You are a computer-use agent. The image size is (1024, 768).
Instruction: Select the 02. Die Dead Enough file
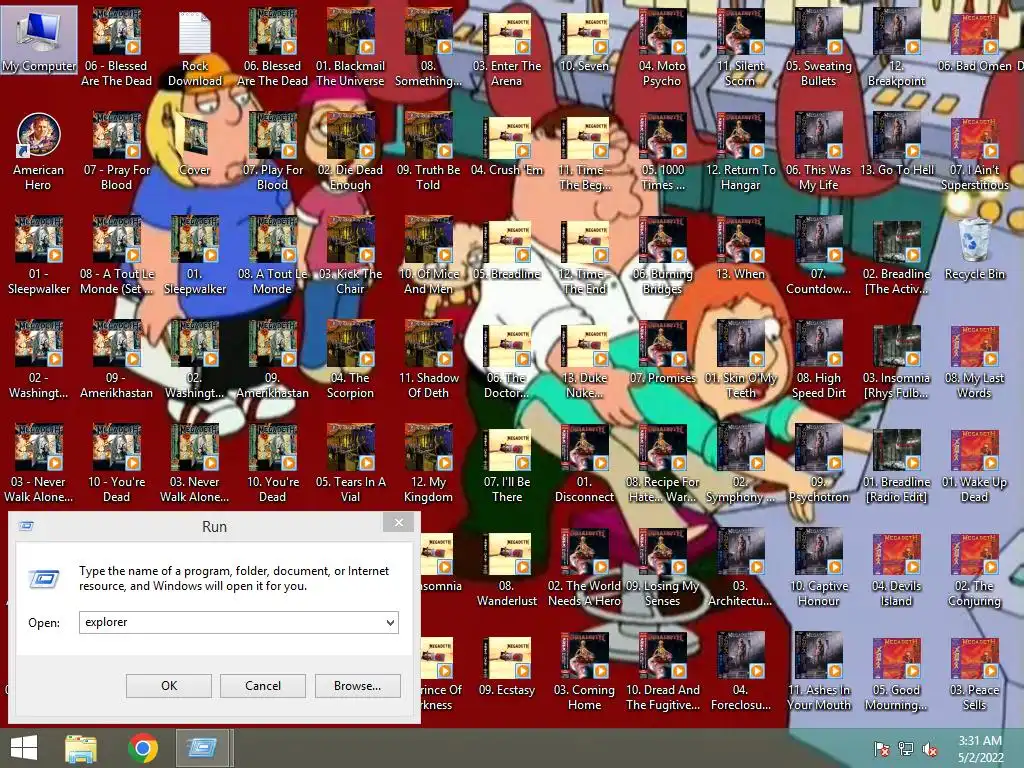point(351,152)
